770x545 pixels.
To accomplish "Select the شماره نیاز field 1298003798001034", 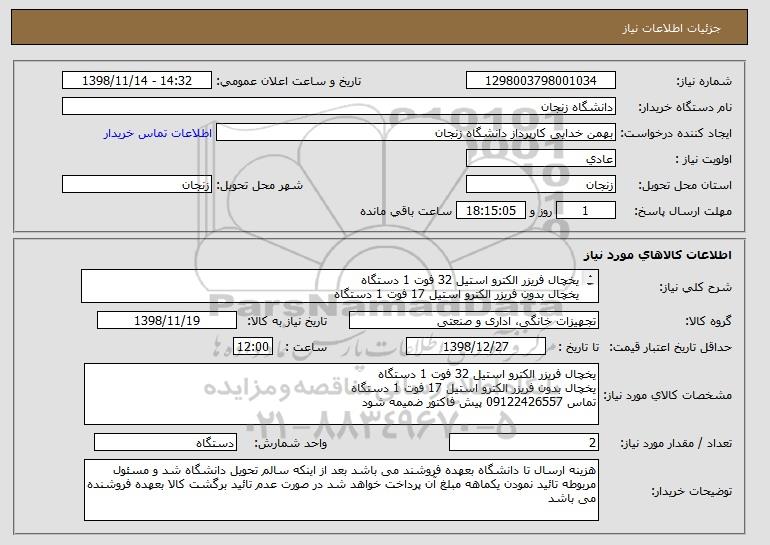I will tap(541, 81).
